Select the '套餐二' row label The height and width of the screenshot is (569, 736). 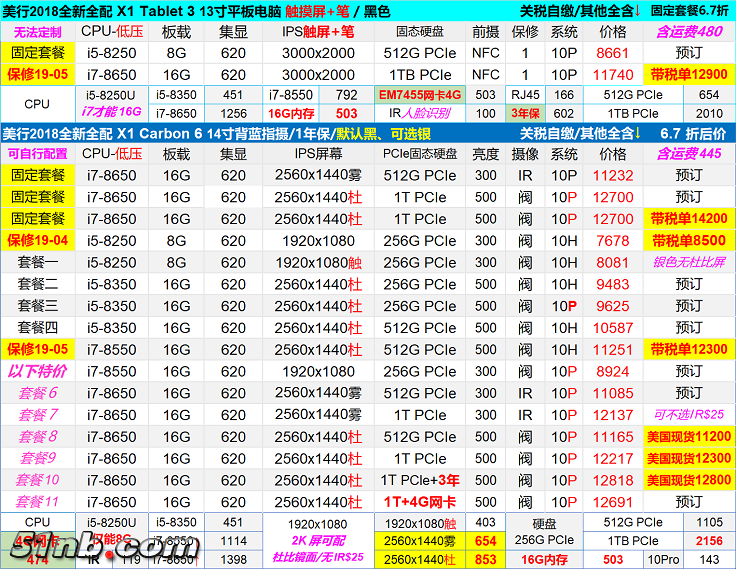pos(38,284)
